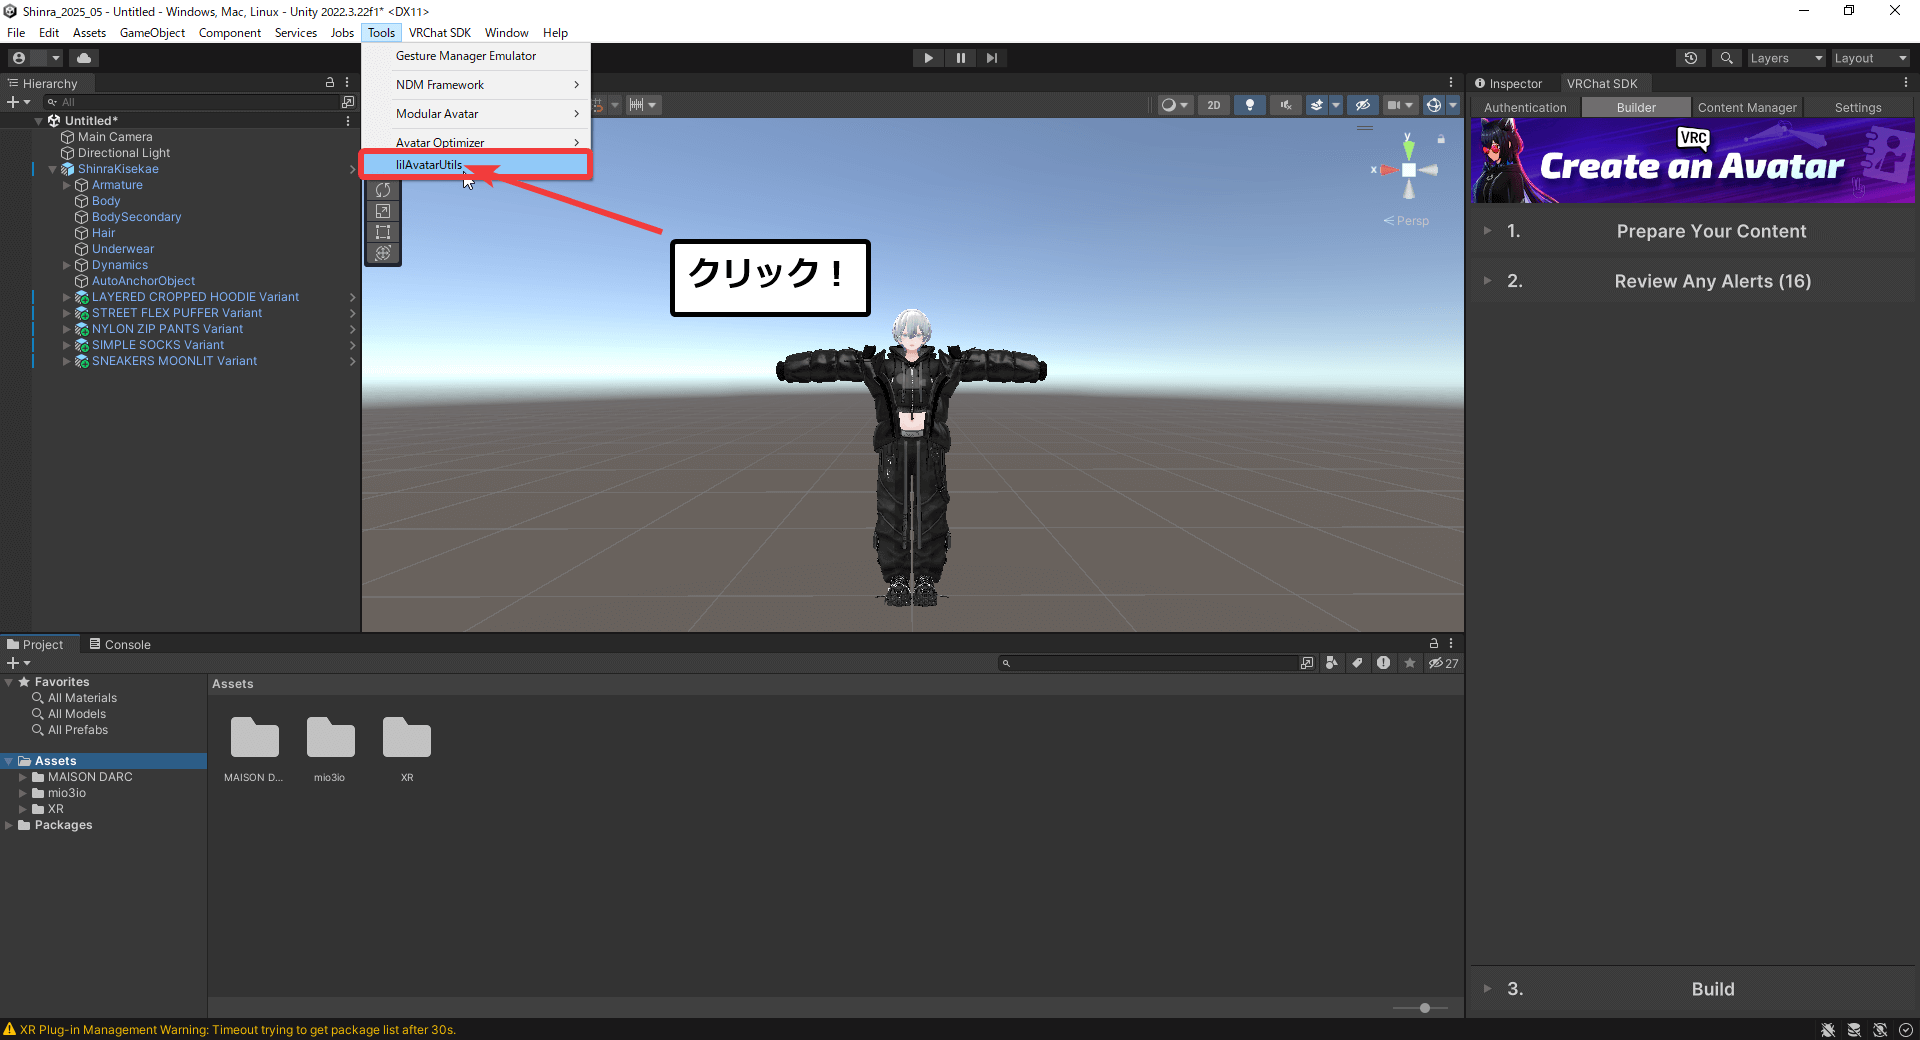Toggle the scene gizmo rotation lock
Screen dimensions: 1920x1040
tap(1441, 139)
